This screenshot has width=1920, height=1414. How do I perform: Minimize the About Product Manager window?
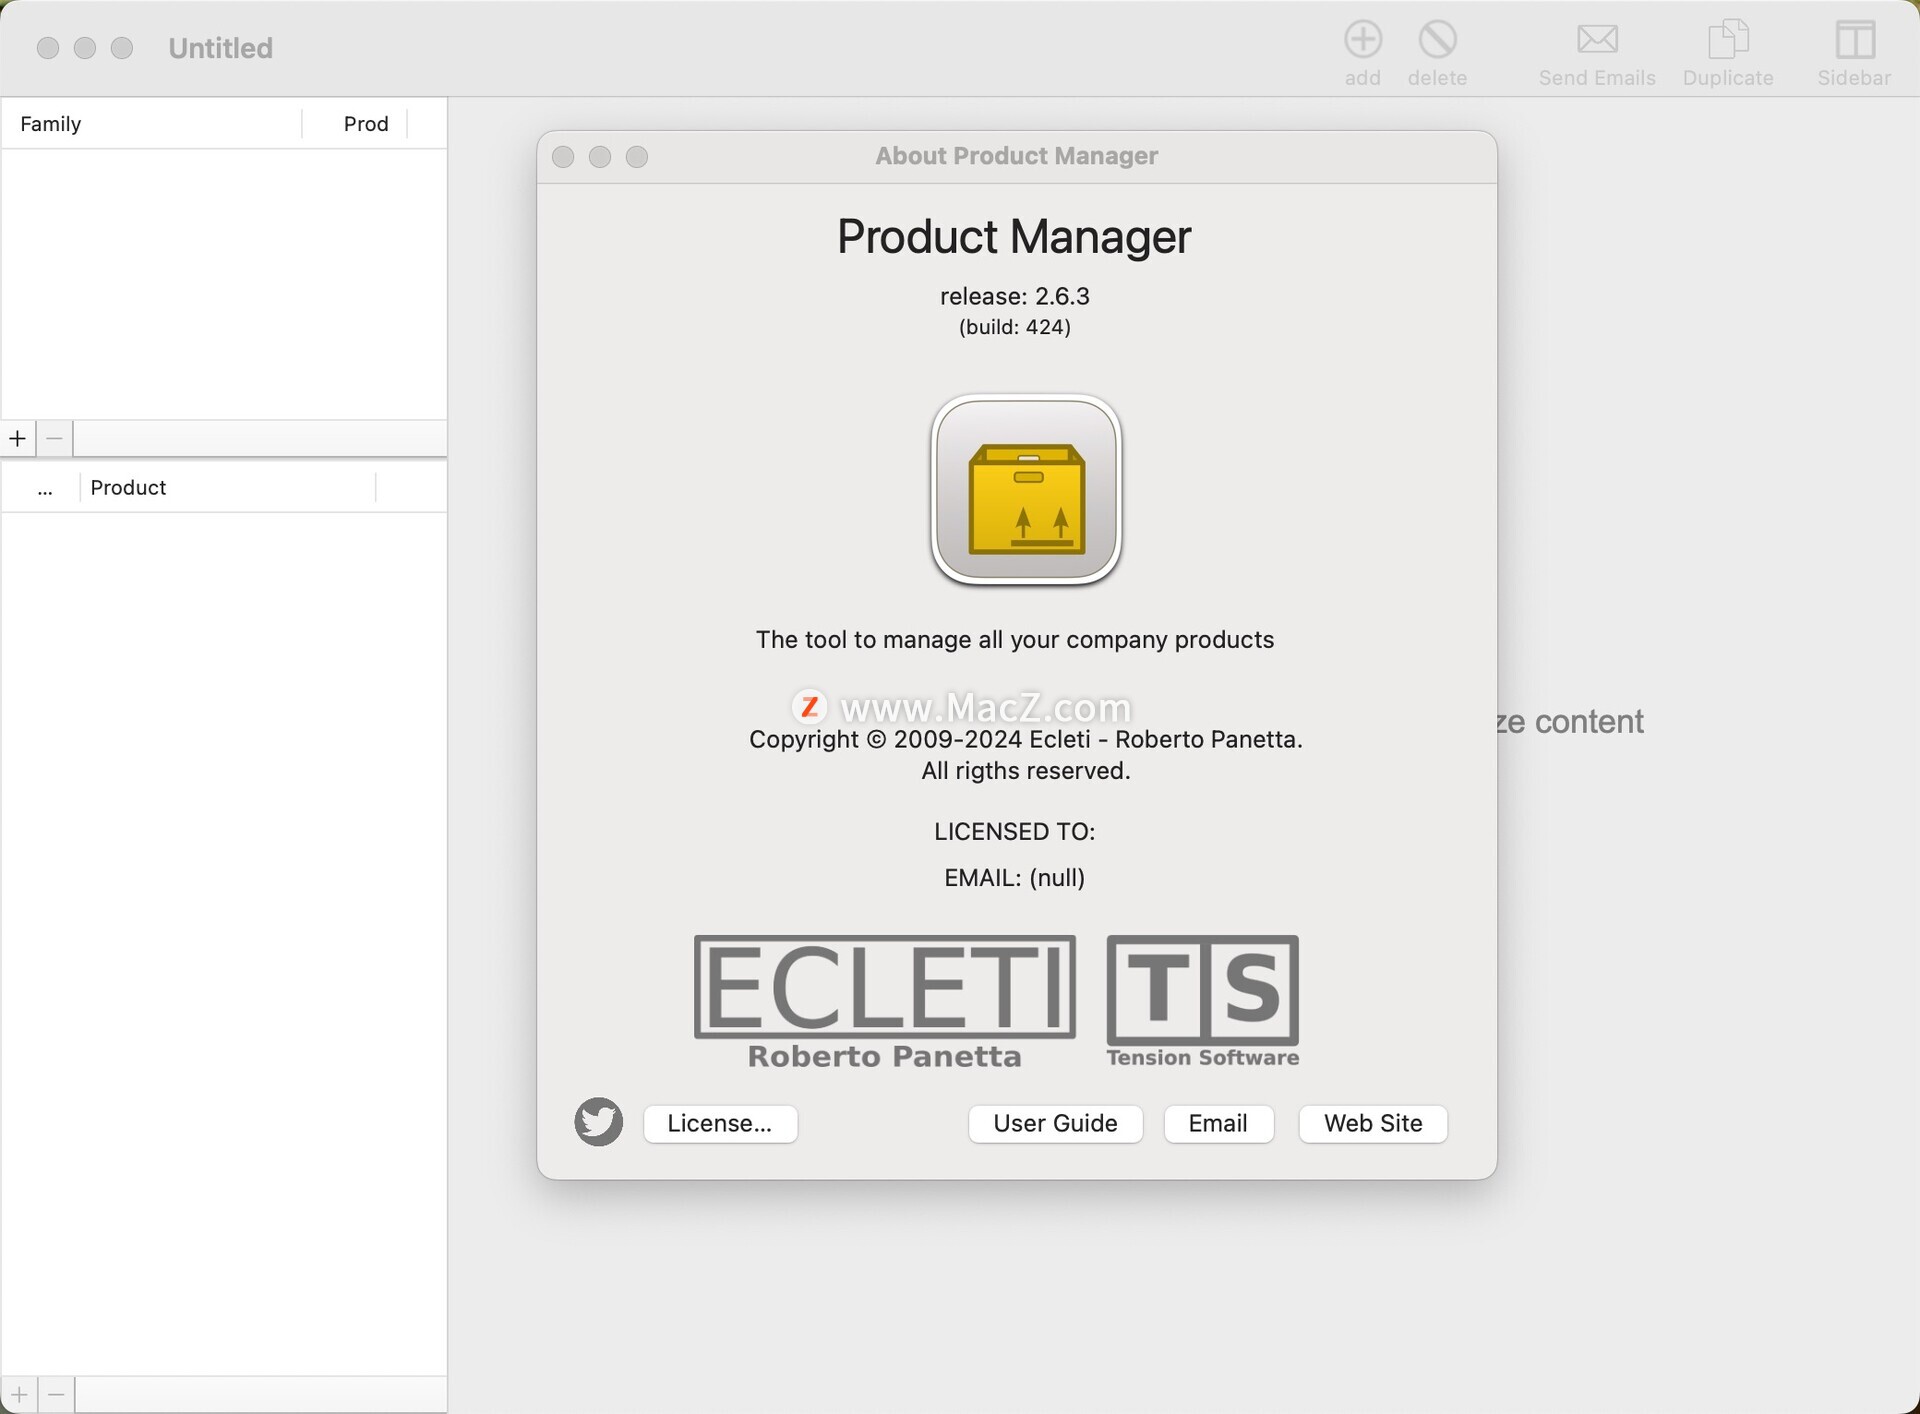point(600,157)
